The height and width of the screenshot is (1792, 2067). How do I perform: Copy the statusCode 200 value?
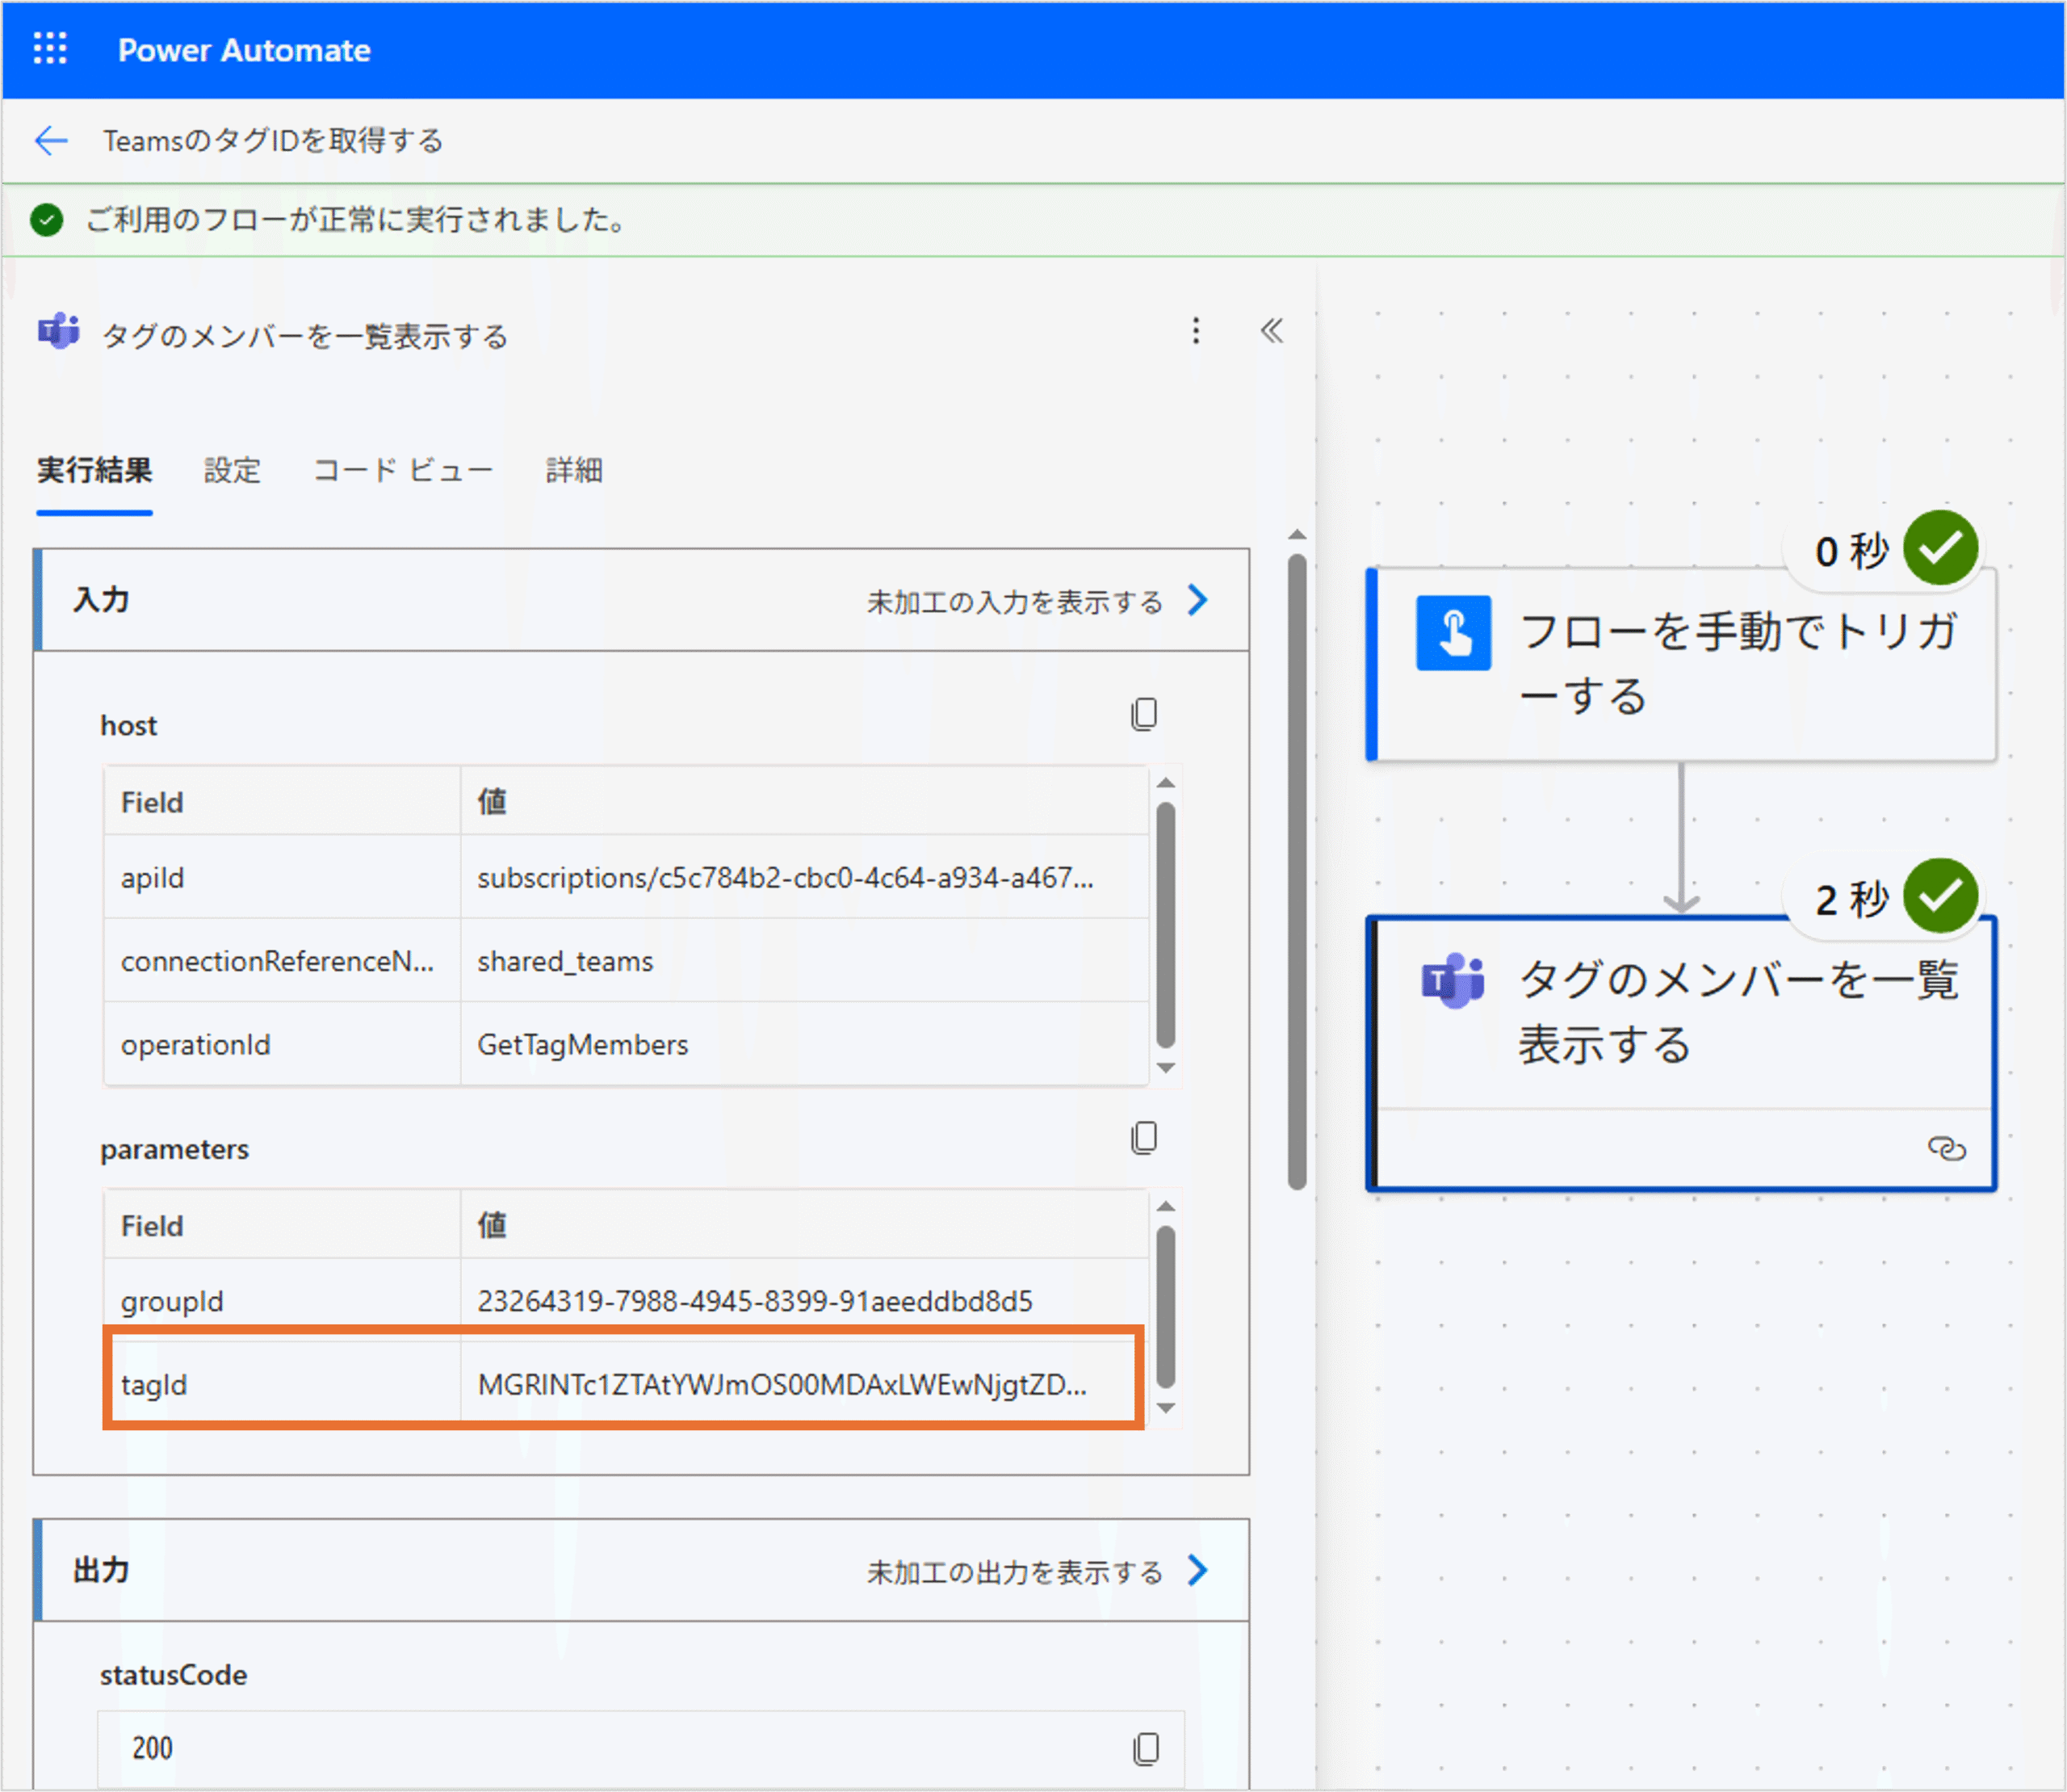click(1146, 1748)
